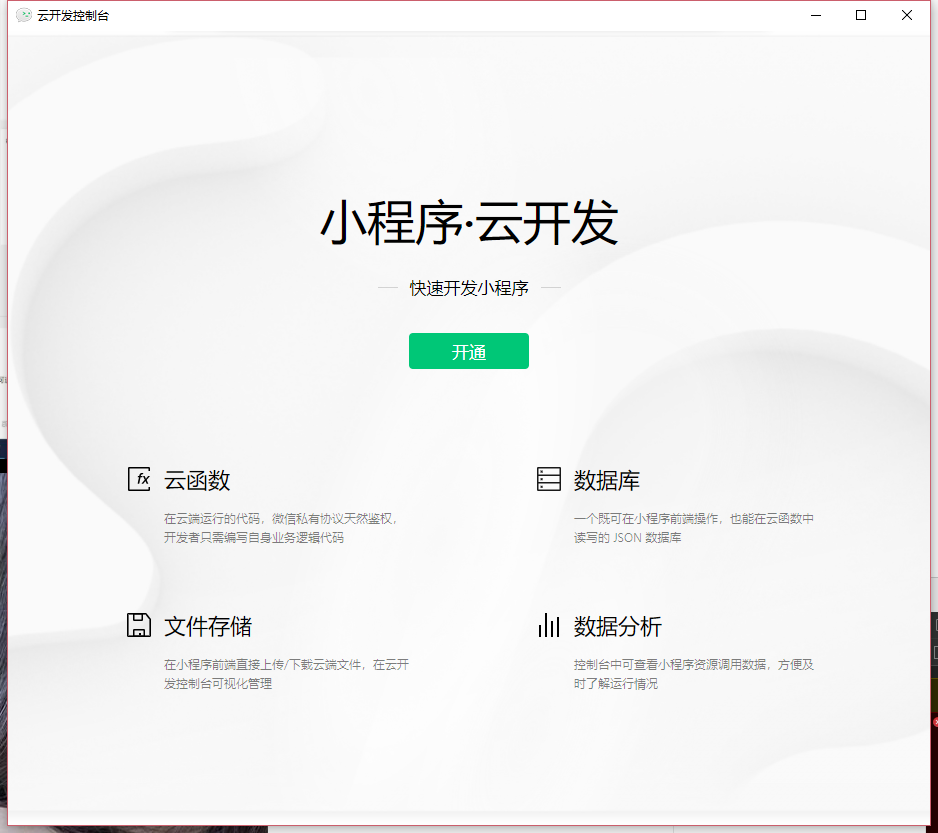Maximize the 云开发控制台 window
The image size is (938, 833).
tap(861, 16)
